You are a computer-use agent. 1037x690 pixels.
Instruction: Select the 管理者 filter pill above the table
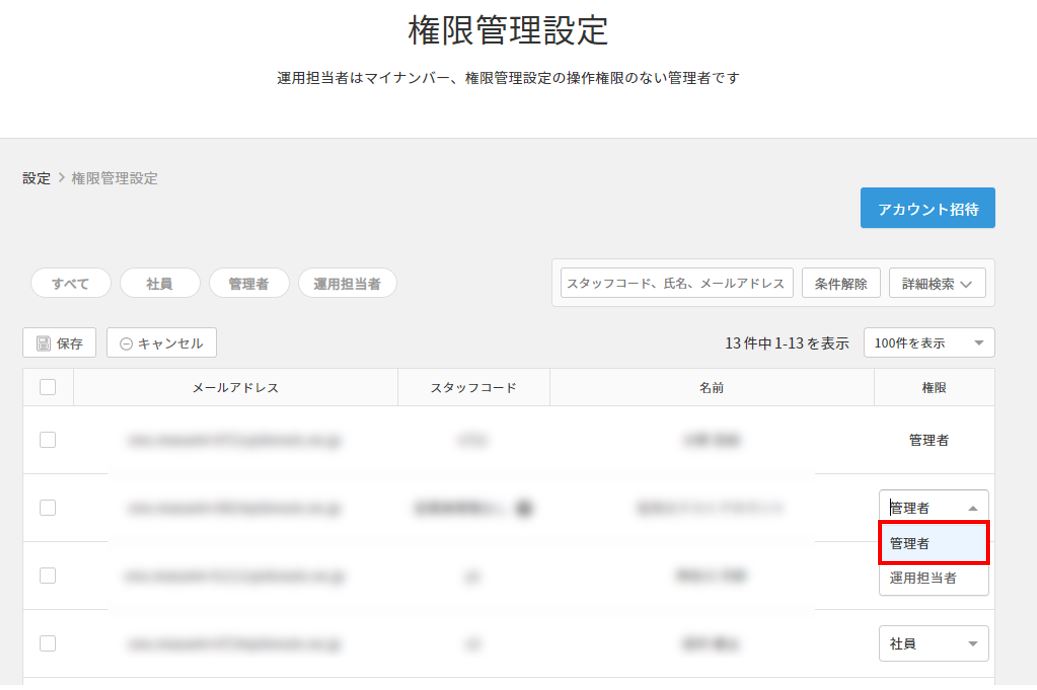point(248,284)
